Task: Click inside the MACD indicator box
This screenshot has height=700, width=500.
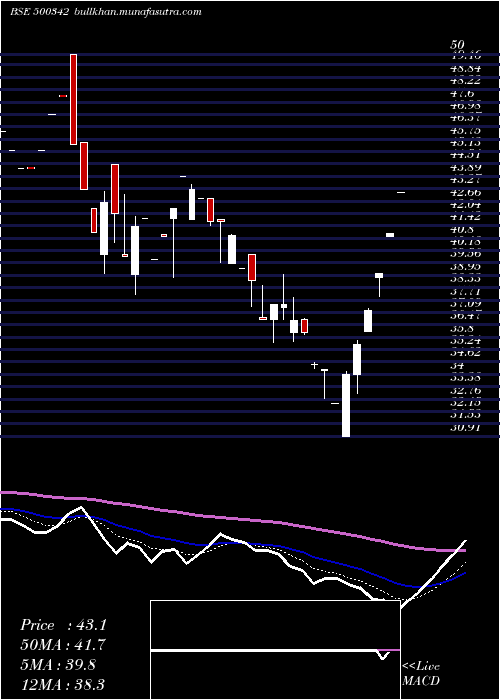Action: (275, 650)
